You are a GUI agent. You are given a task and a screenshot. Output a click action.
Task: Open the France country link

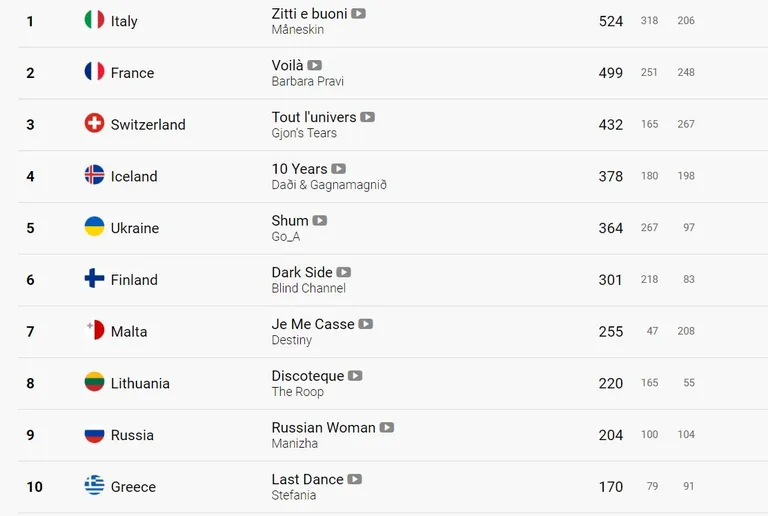point(132,73)
